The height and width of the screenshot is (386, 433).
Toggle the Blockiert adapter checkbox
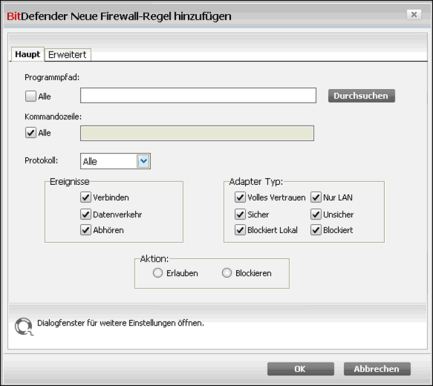tap(316, 230)
